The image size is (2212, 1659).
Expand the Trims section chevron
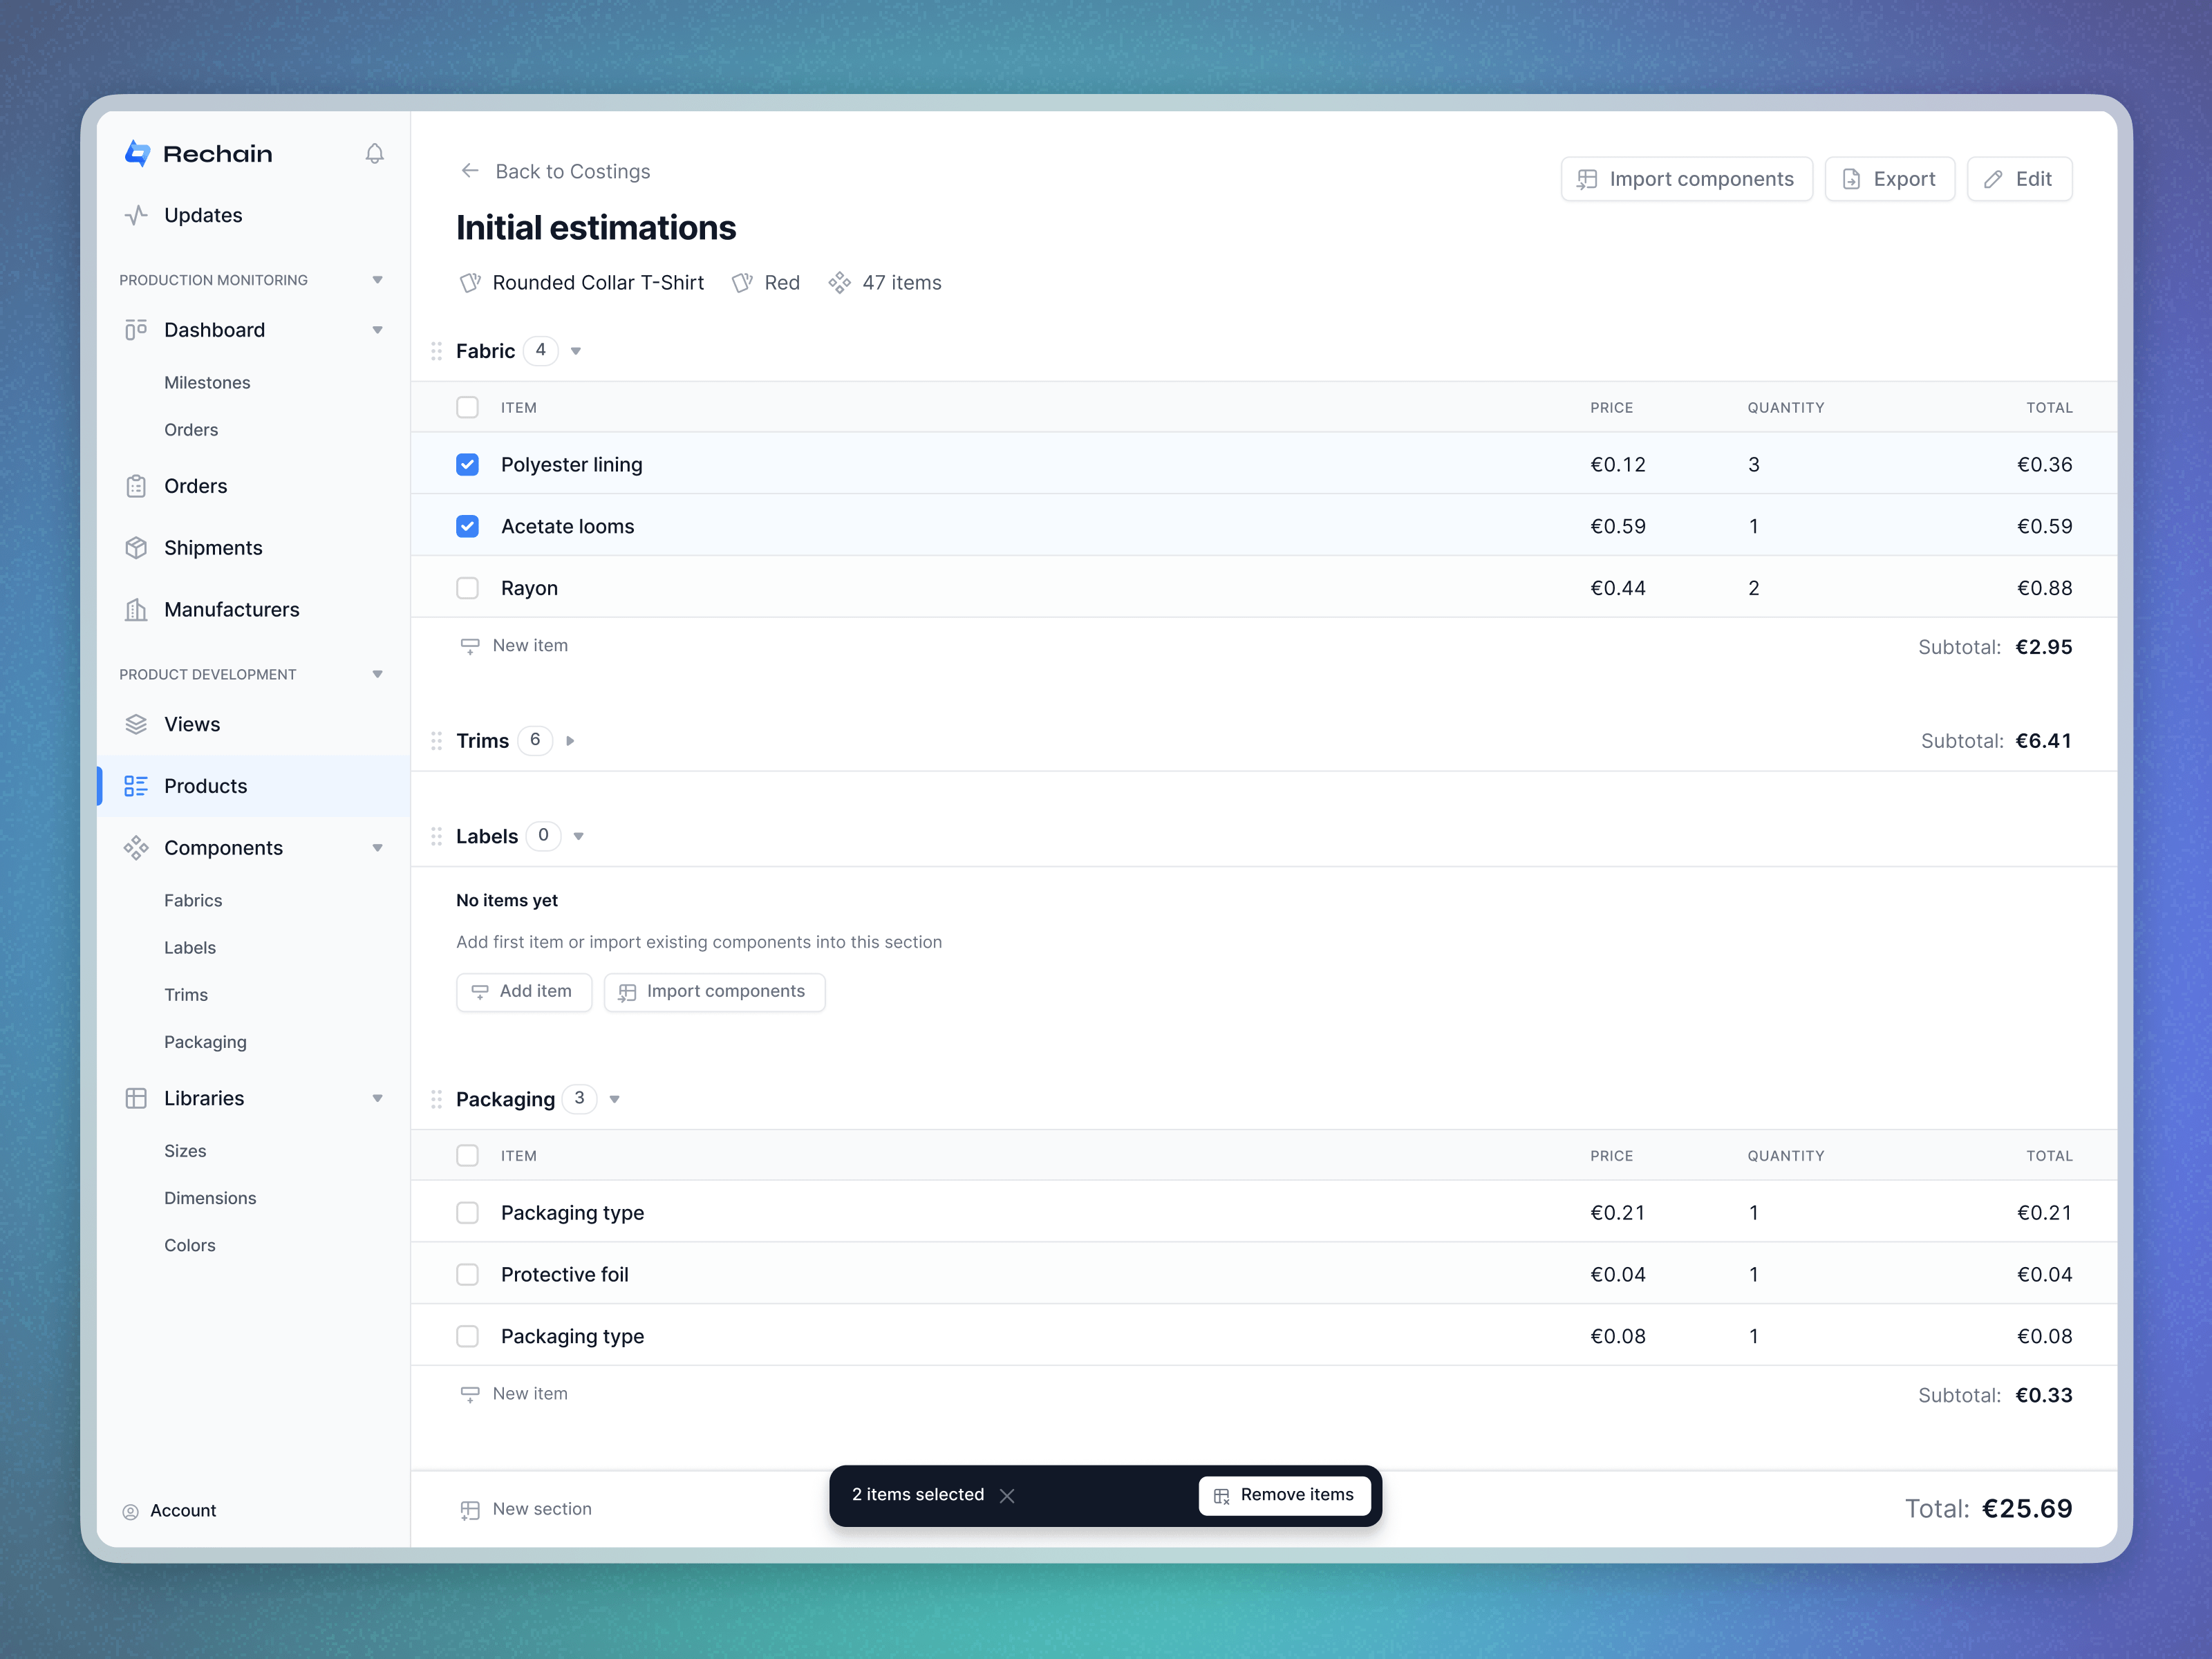[571, 741]
